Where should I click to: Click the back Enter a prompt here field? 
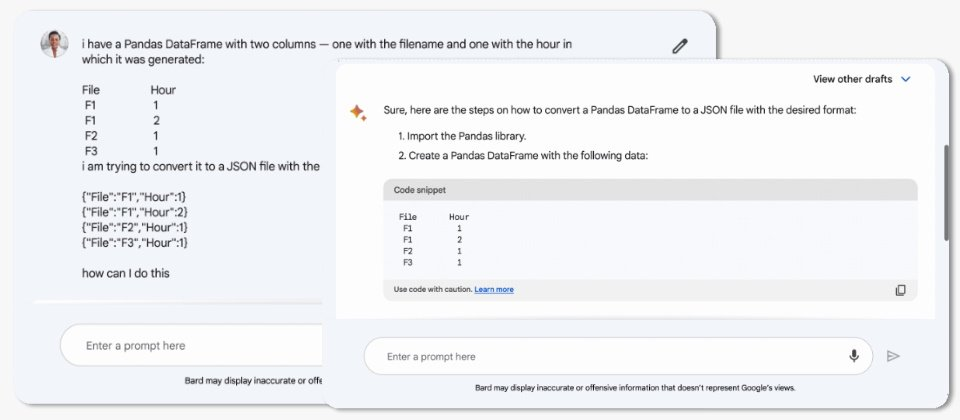tap(192, 345)
